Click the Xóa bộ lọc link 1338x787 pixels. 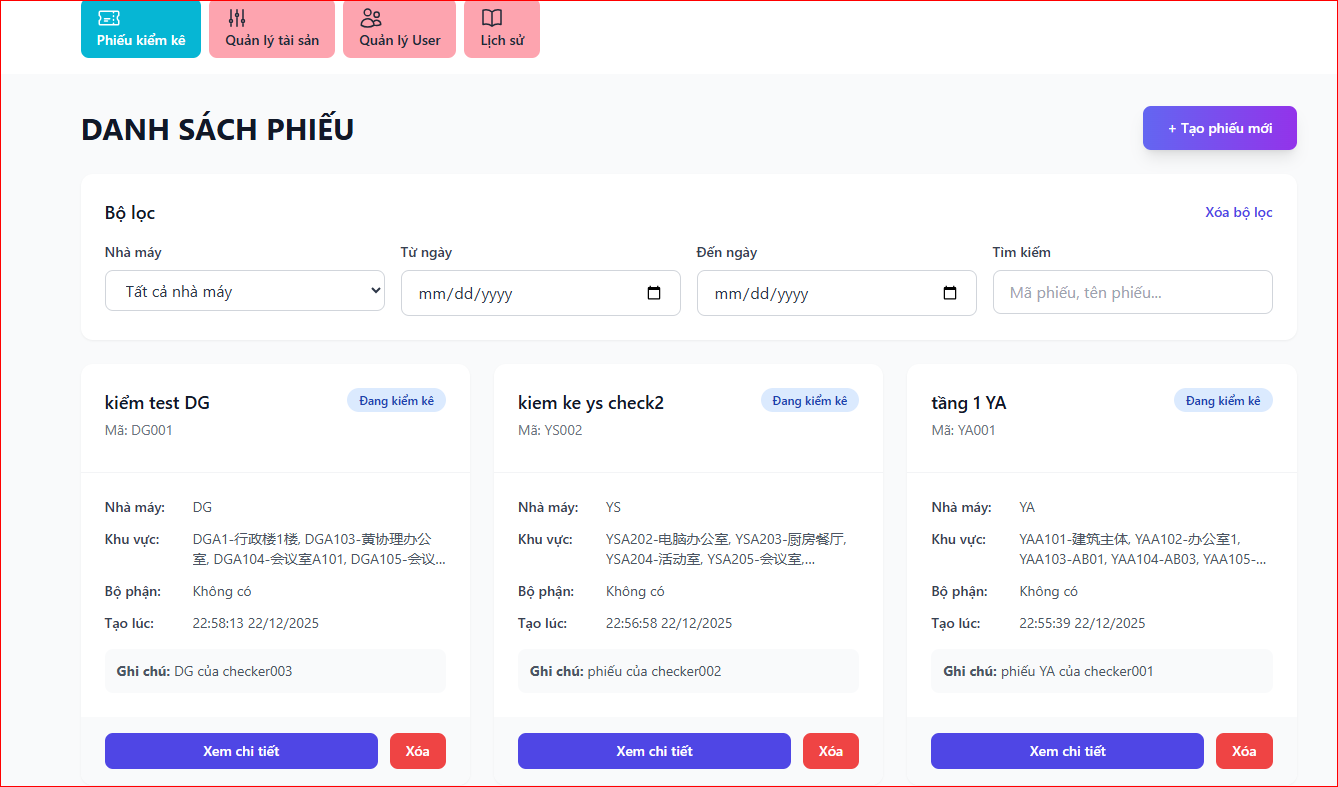point(1238,213)
